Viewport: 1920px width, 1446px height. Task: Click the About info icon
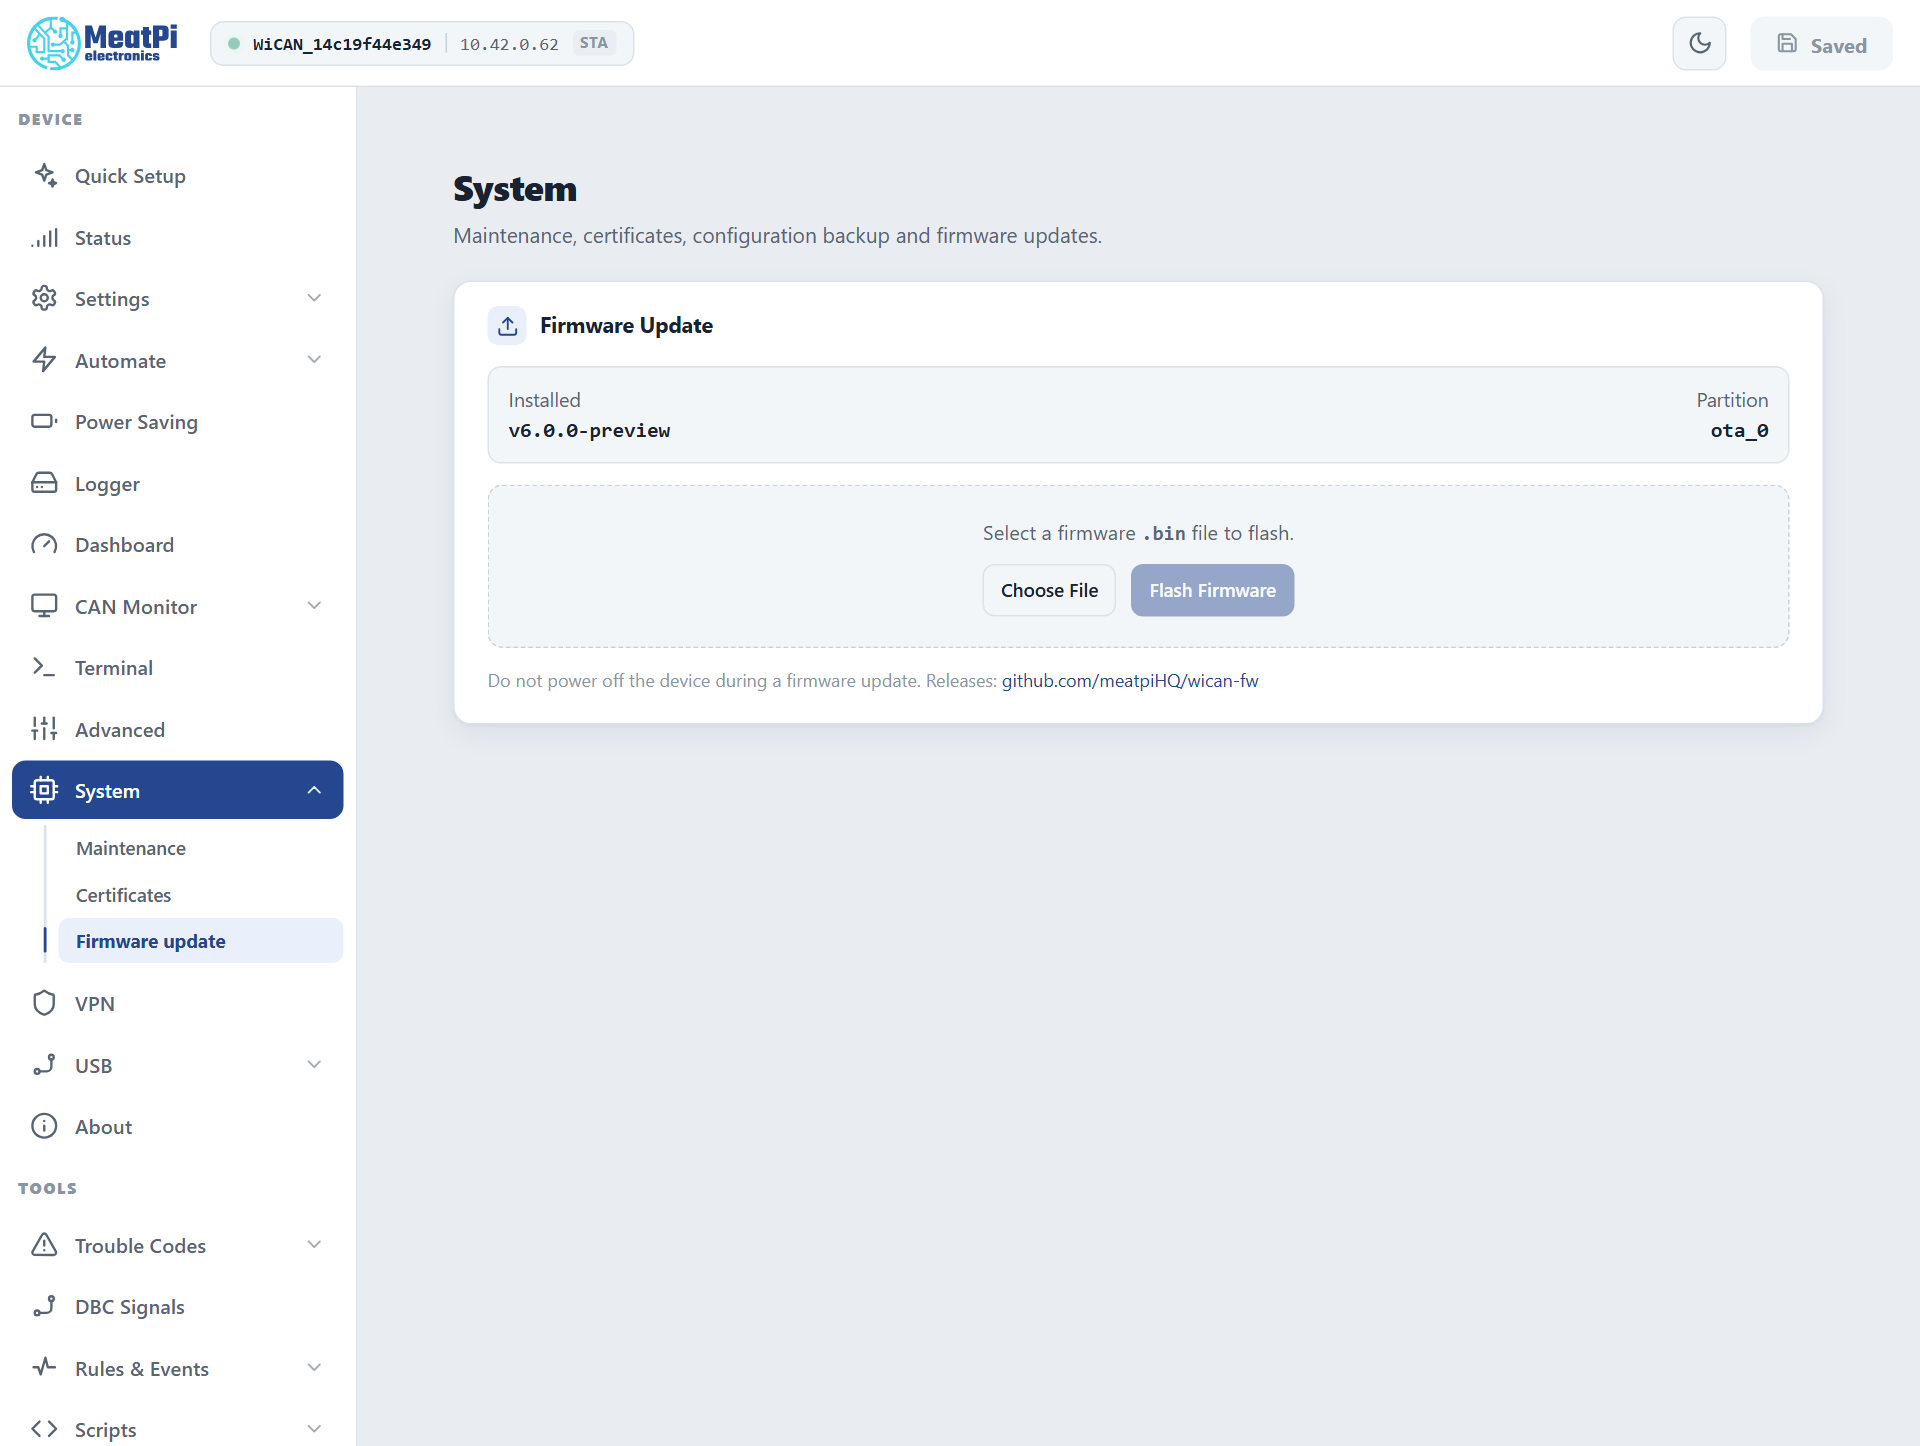tap(45, 1126)
